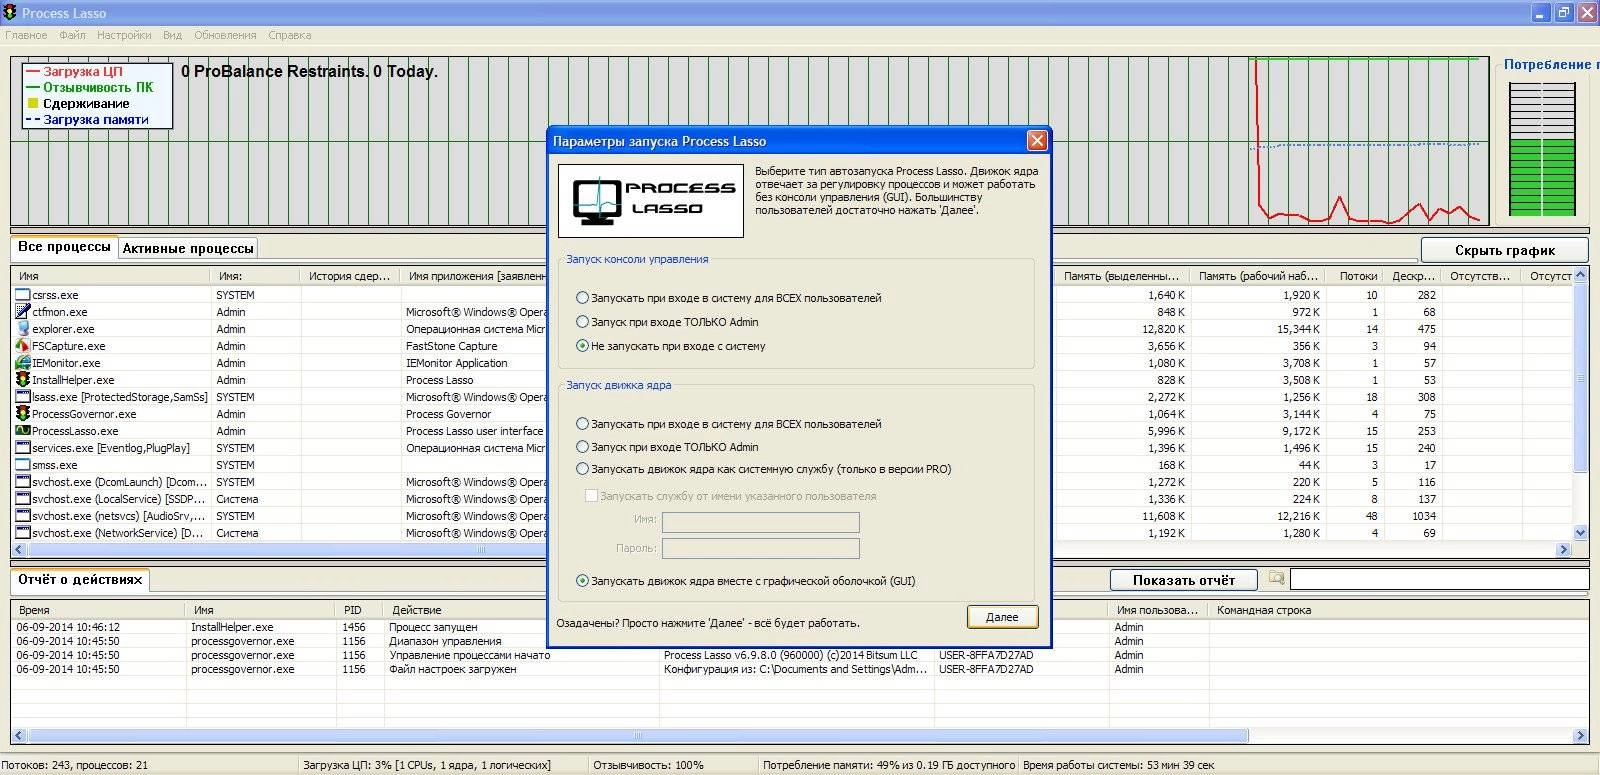Click the Пароль password field

tap(761, 548)
